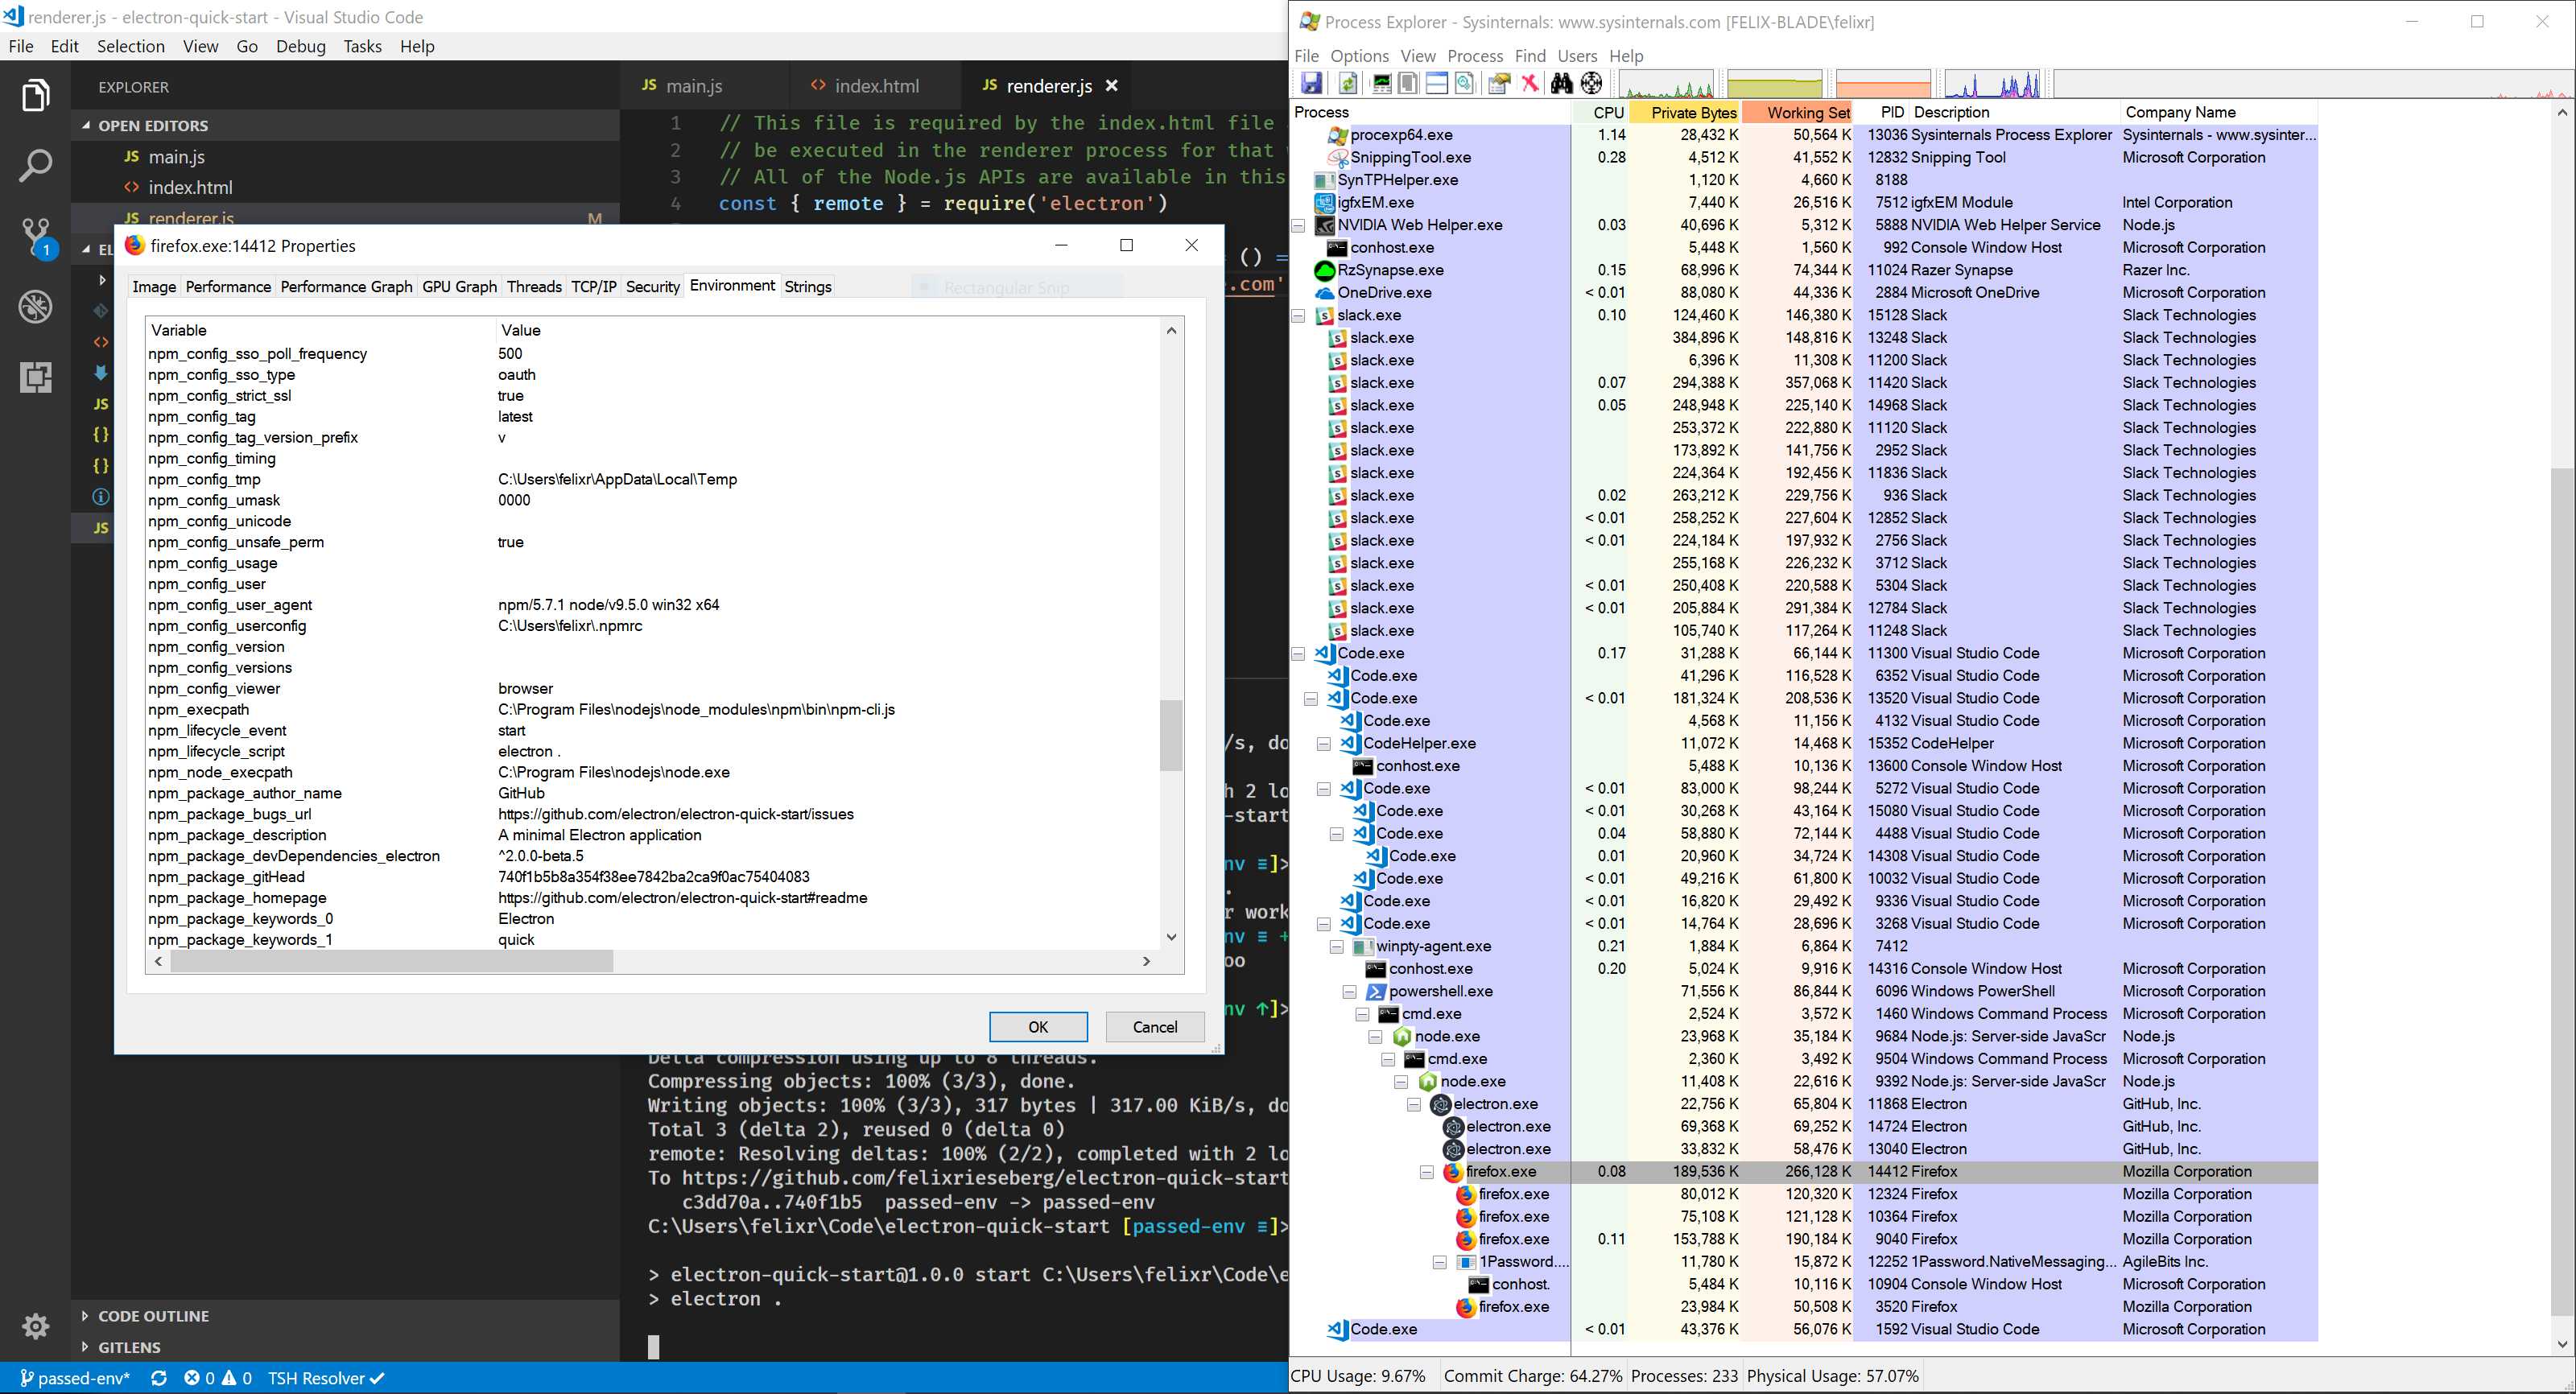Viewport: 2576px width, 1394px height.
Task: Expand the winpty-agent.exe process node
Action: pos(1336,946)
